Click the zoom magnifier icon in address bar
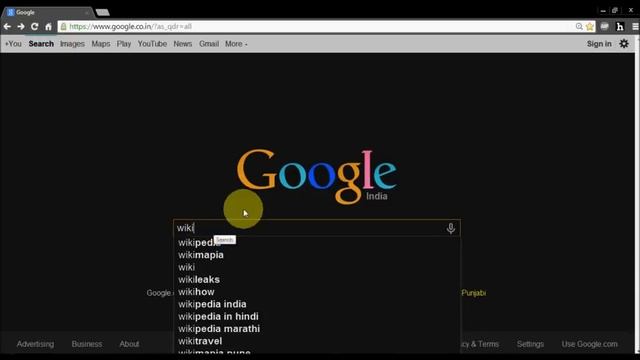Screen dimensions: 640x360 pos(579,27)
